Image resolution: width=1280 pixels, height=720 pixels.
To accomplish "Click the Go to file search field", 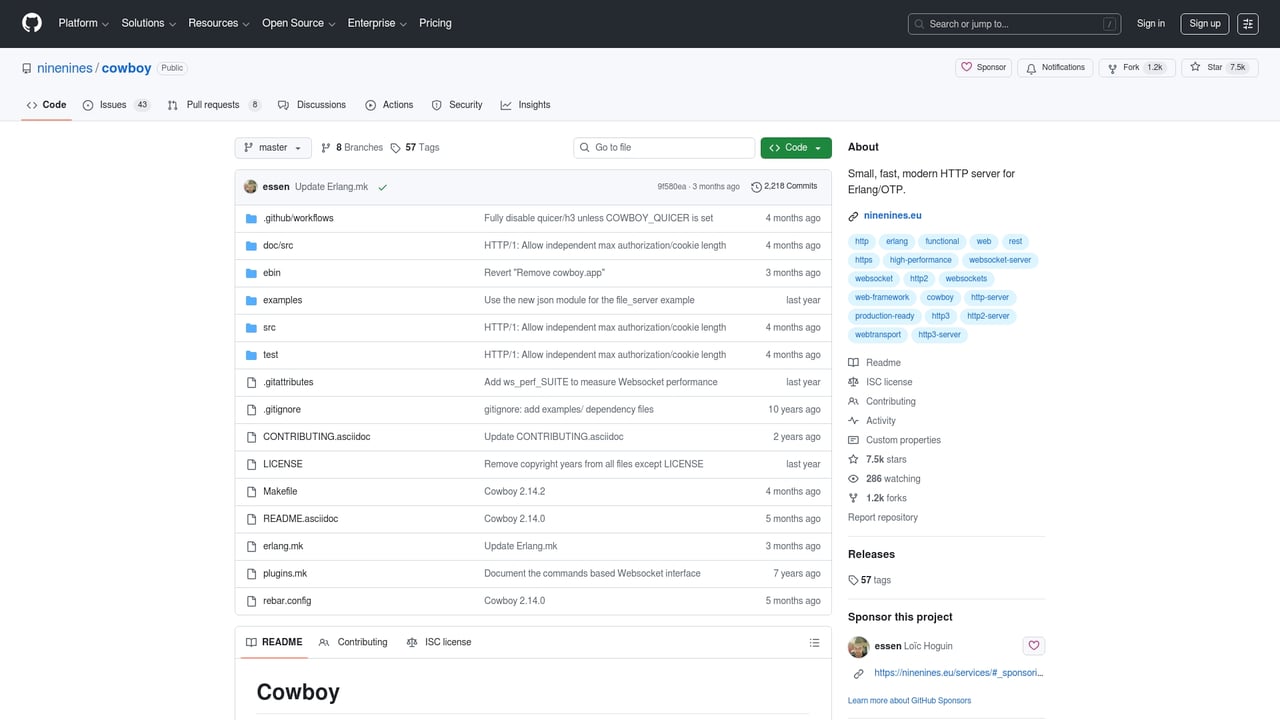I will (x=663, y=147).
